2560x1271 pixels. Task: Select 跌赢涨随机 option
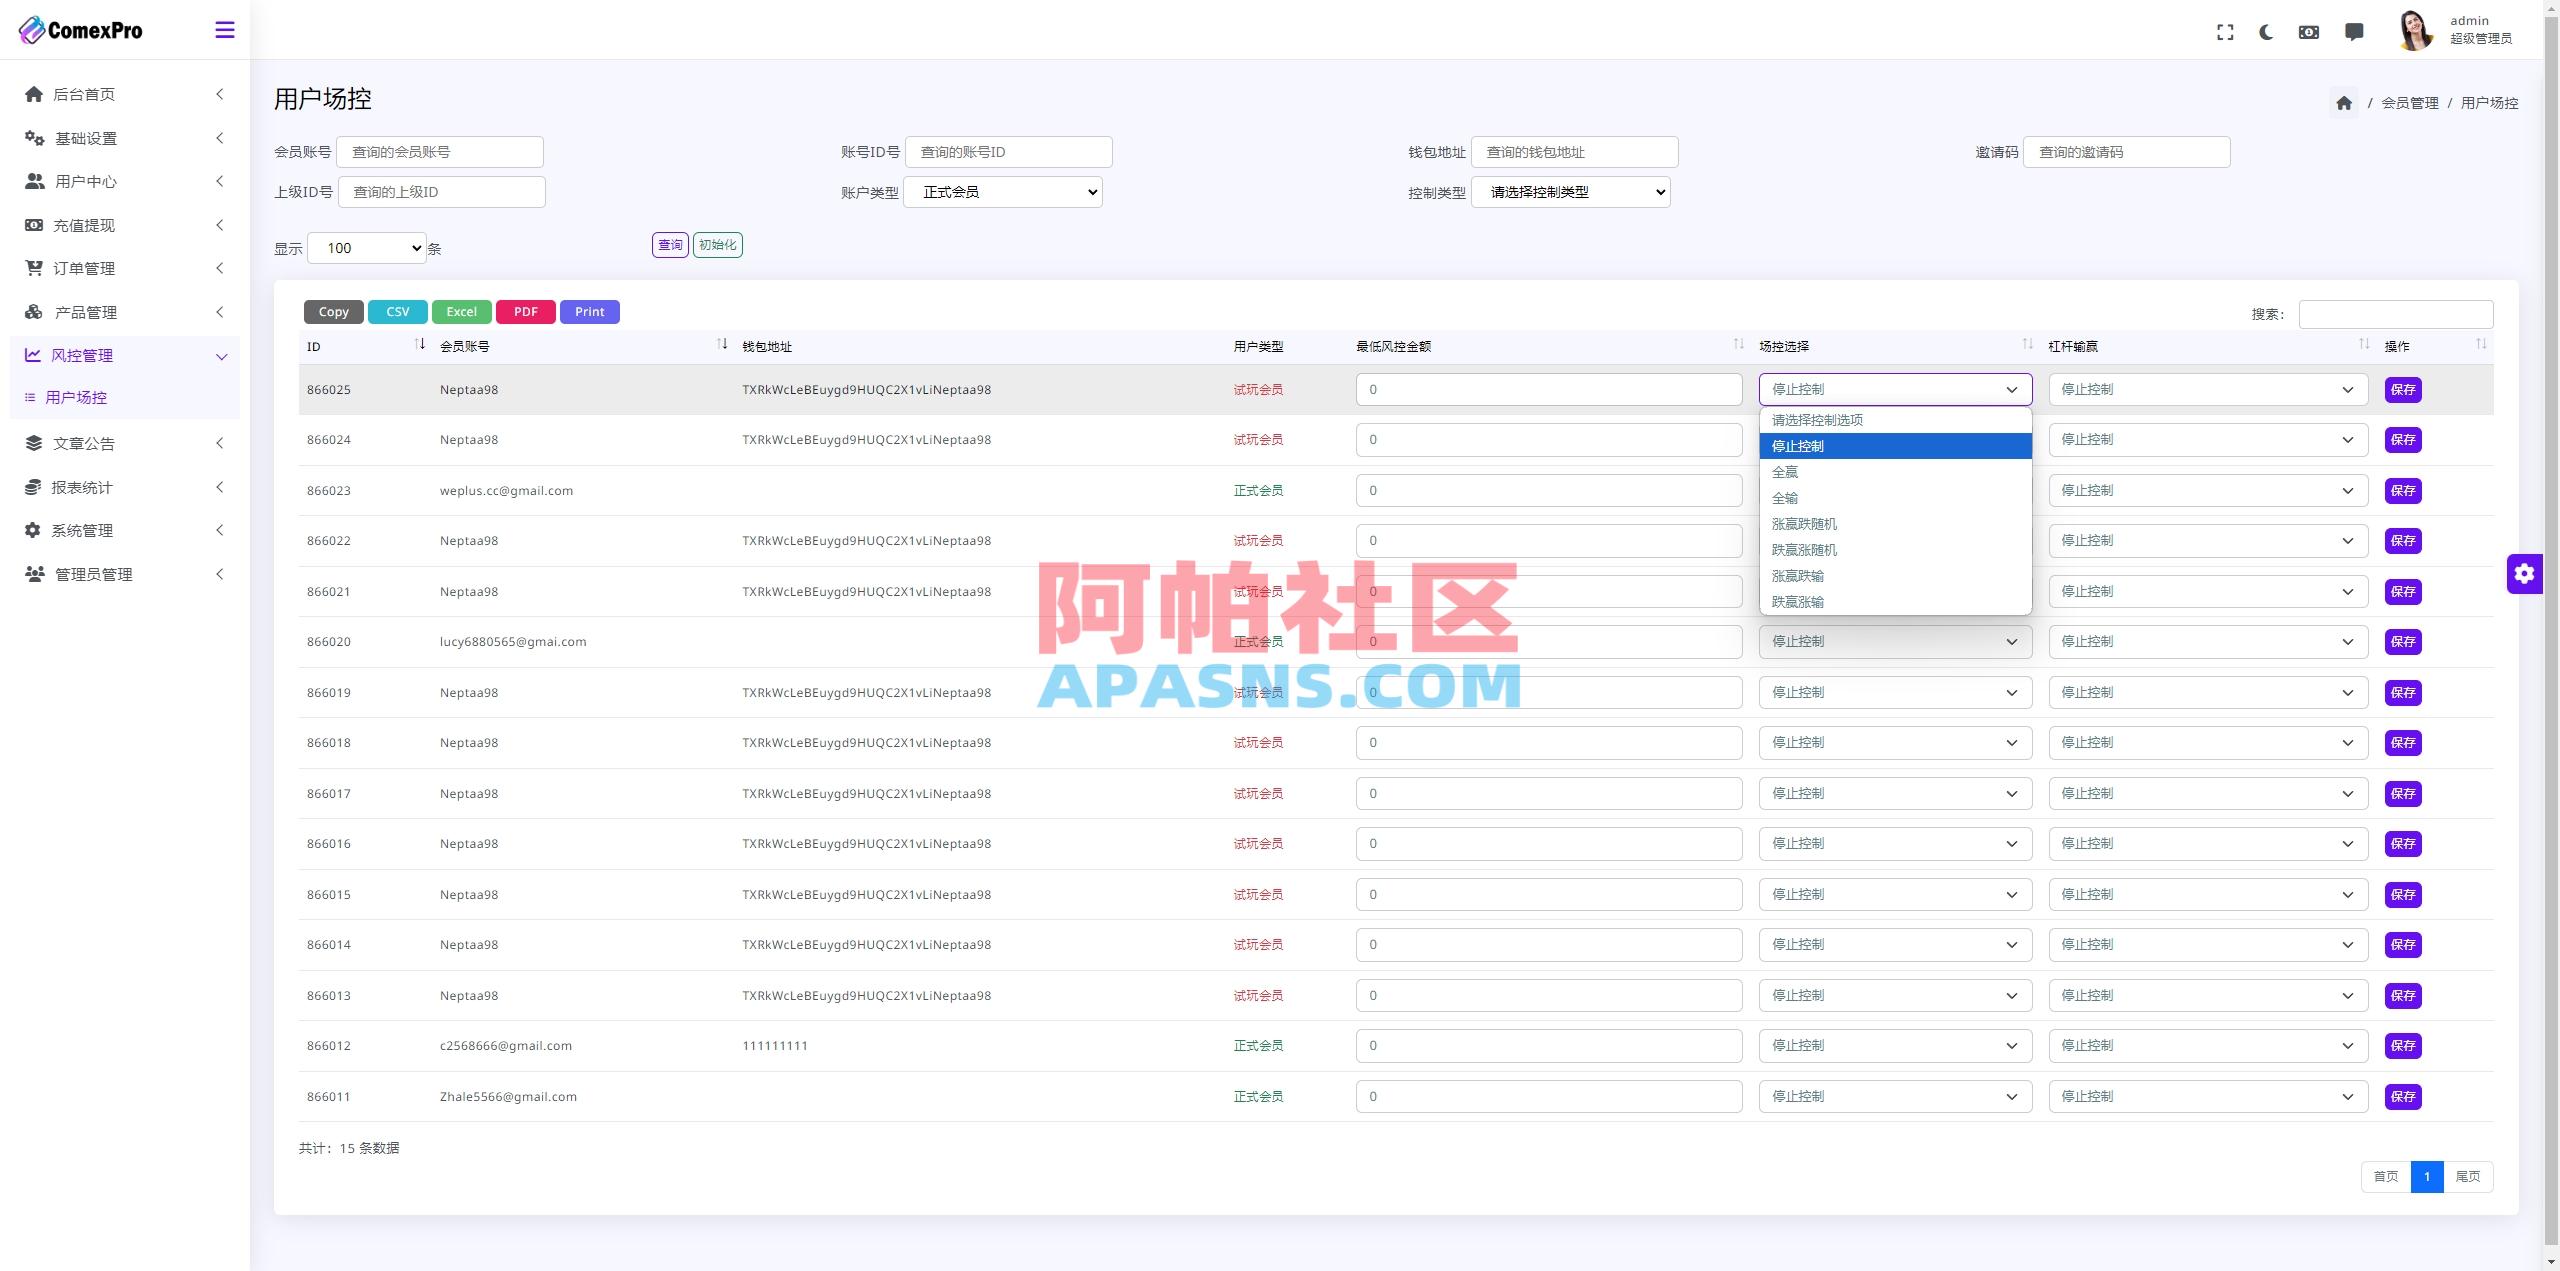tap(1895, 550)
